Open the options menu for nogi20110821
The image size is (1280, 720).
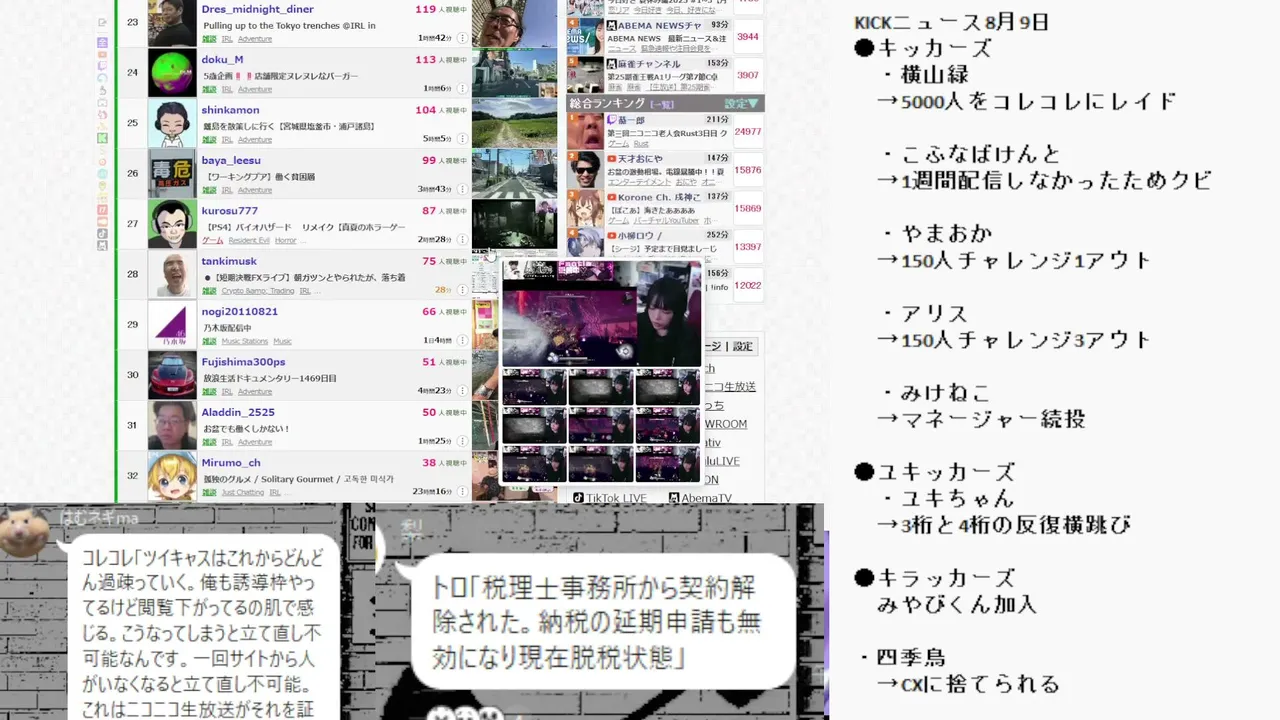point(462,341)
